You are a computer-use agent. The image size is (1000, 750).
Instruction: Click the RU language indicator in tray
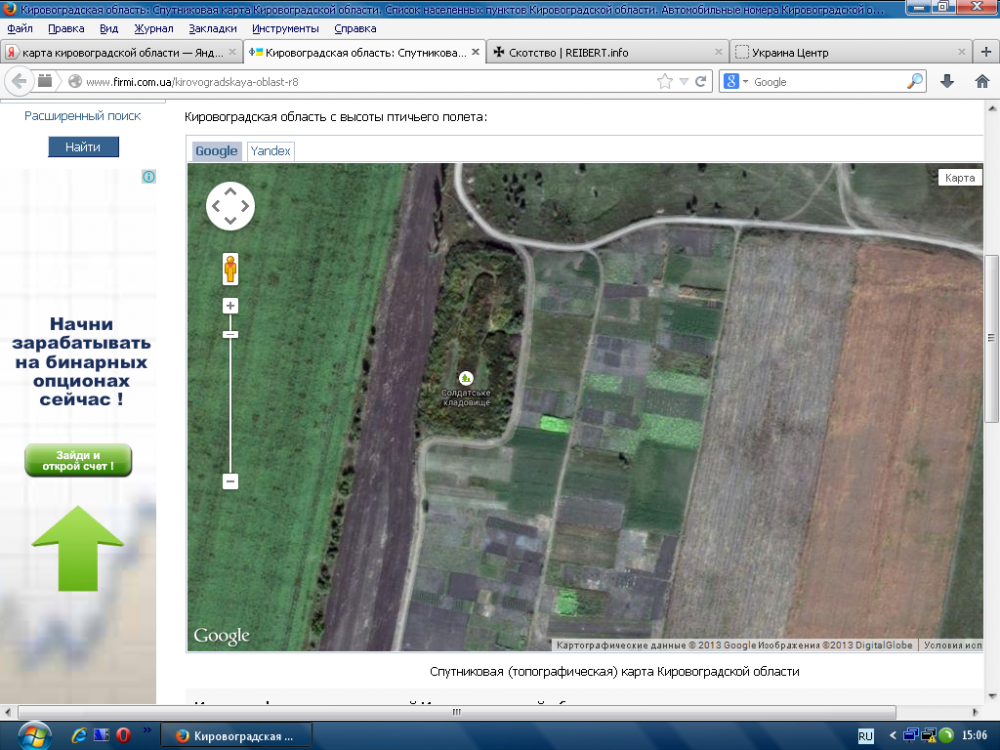[x=865, y=736]
